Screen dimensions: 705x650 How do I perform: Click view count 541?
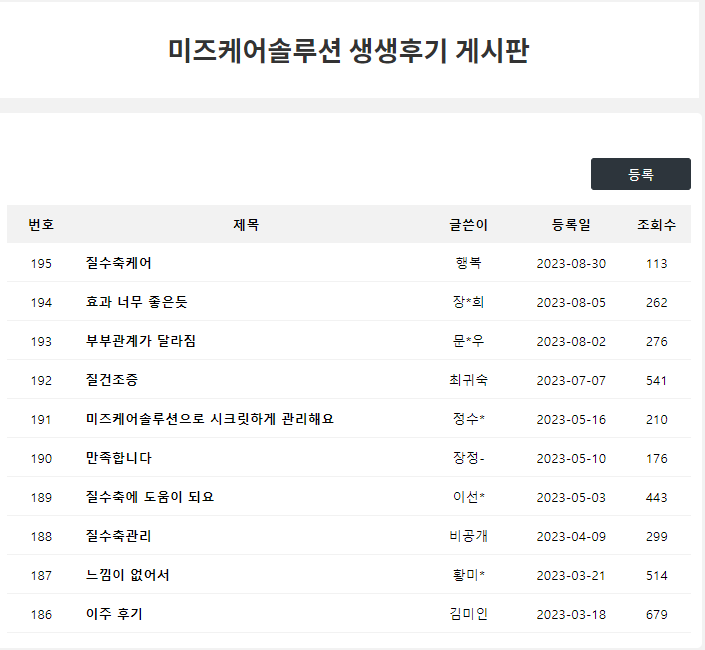(x=656, y=381)
